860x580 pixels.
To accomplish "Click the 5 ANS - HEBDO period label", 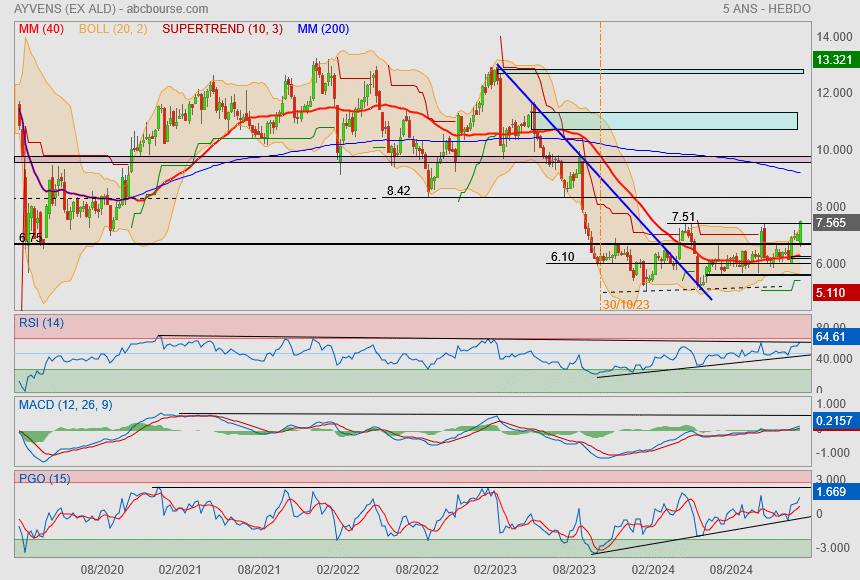I will (766, 9).
